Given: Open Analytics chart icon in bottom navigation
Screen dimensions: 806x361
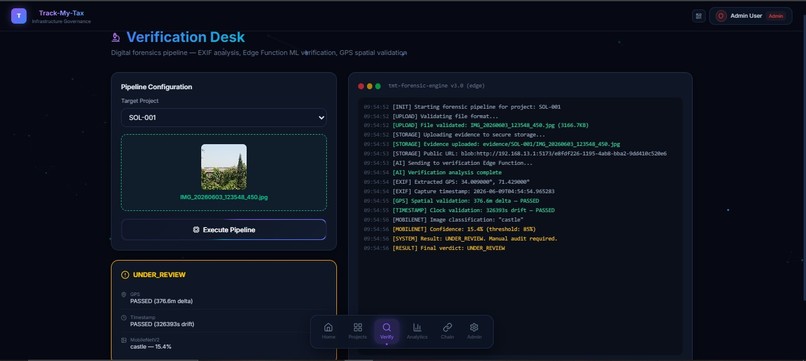Looking at the screenshot, I should (417, 327).
